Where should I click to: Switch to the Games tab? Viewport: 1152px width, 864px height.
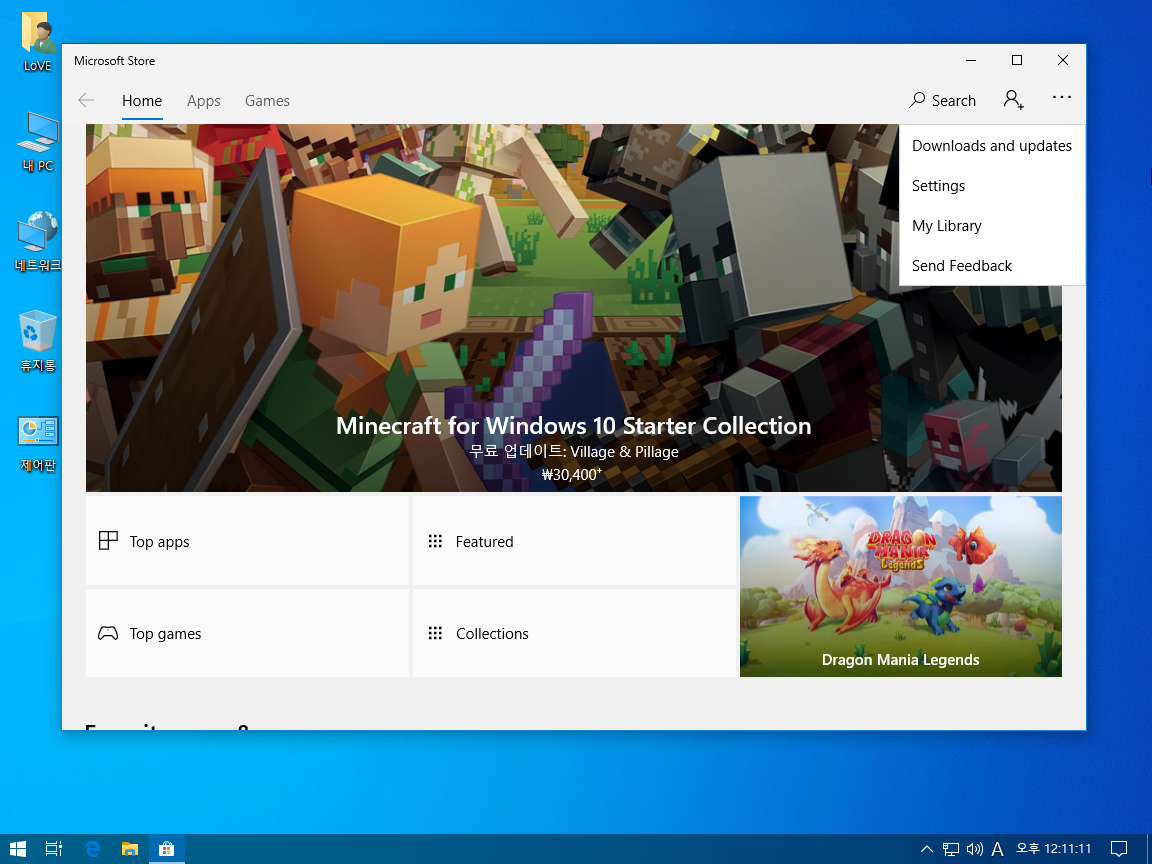coord(267,101)
